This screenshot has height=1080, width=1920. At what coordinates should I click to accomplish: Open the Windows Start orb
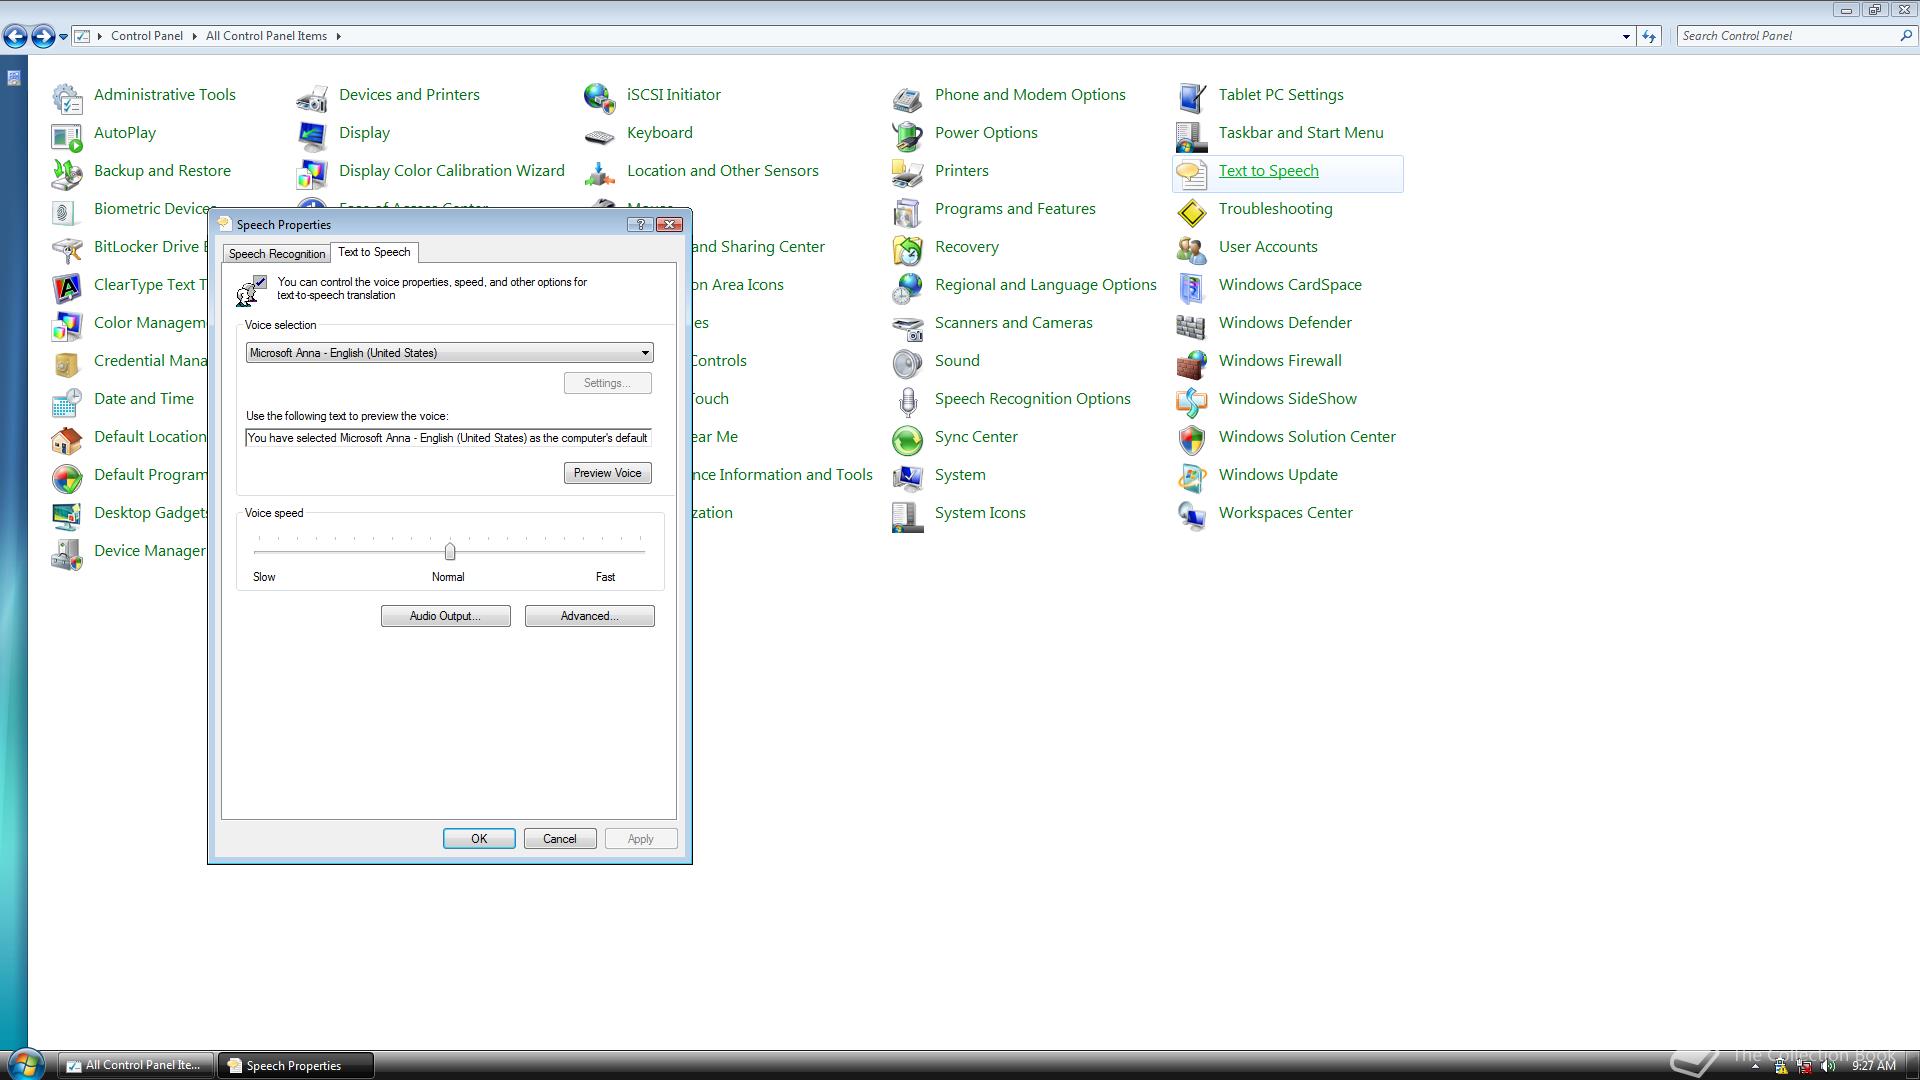(26, 1065)
